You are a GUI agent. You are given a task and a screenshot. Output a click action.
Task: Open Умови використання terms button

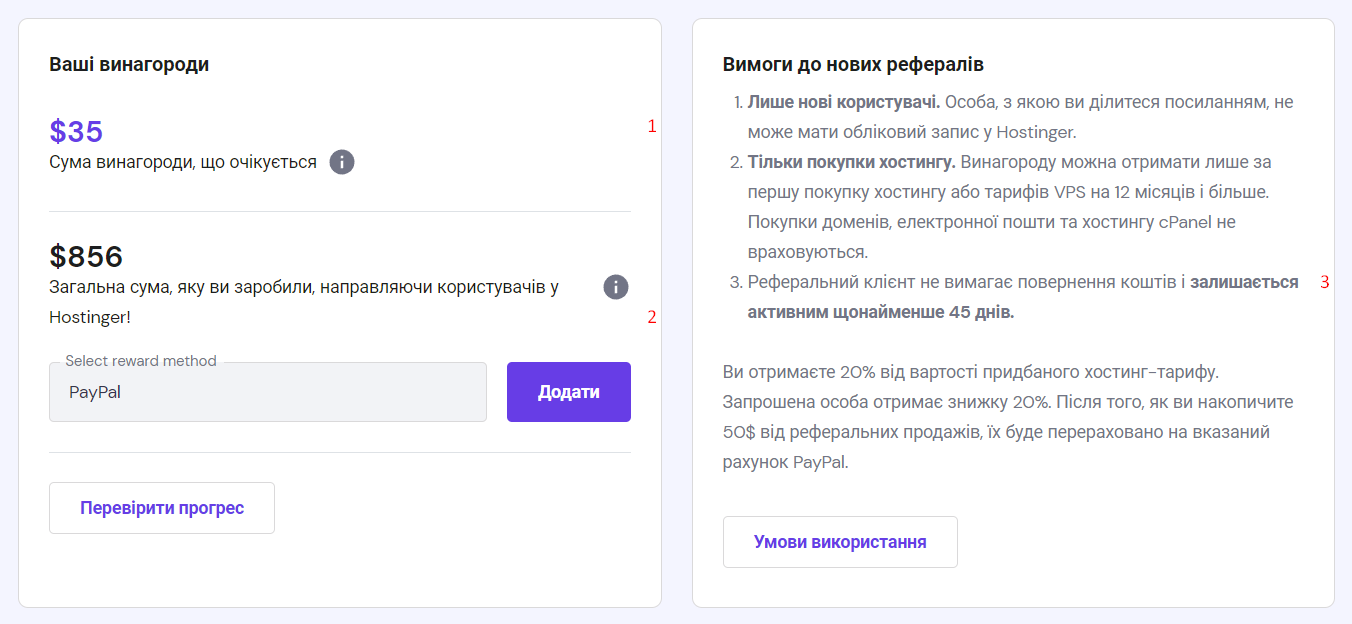[x=840, y=542]
